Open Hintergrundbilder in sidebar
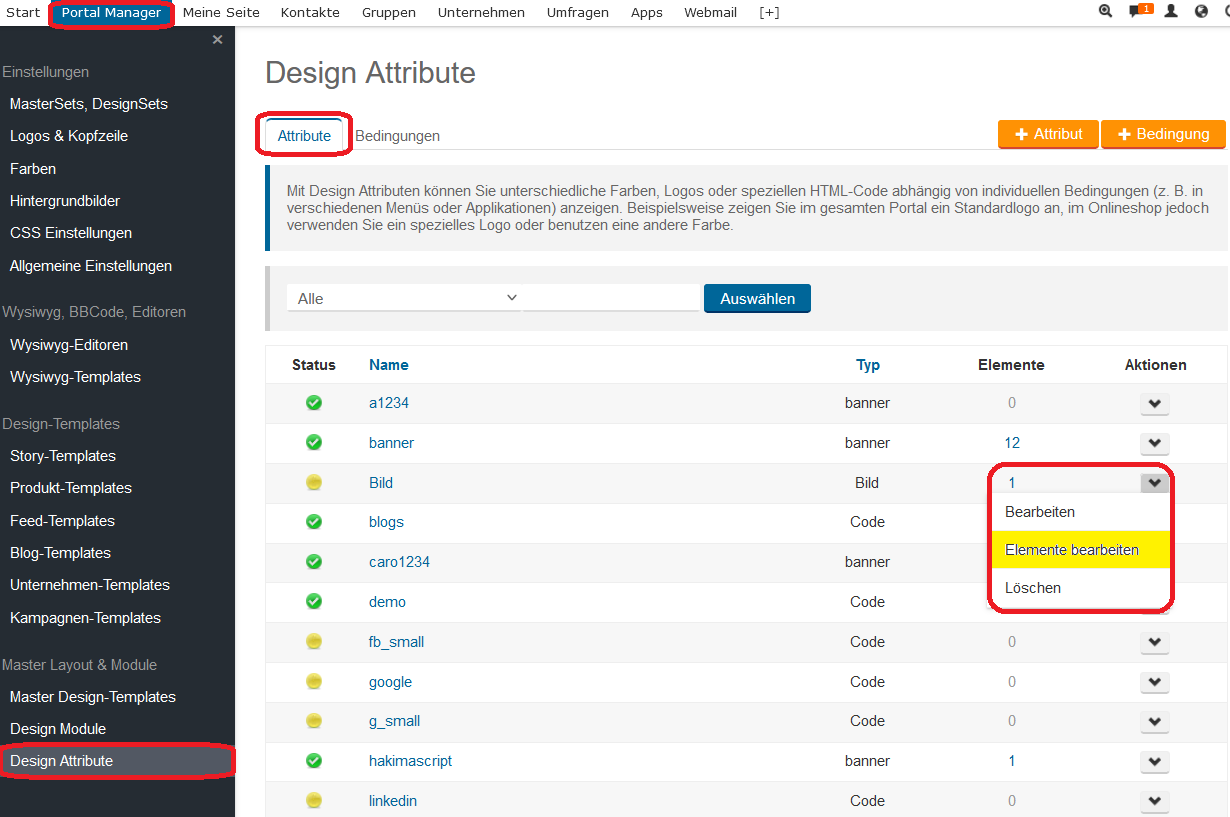 click(65, 201)
